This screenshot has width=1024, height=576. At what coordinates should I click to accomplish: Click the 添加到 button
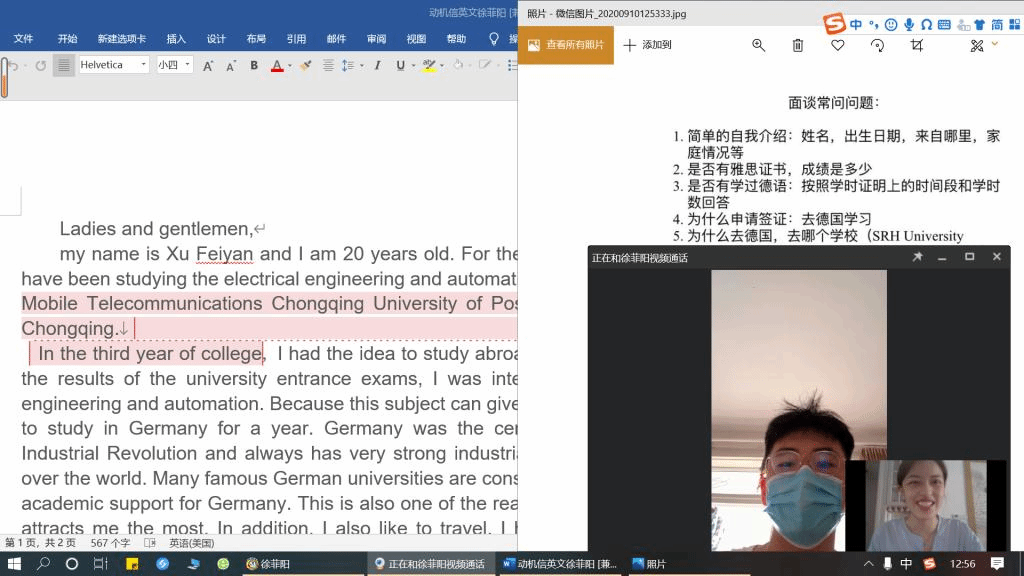647,45
